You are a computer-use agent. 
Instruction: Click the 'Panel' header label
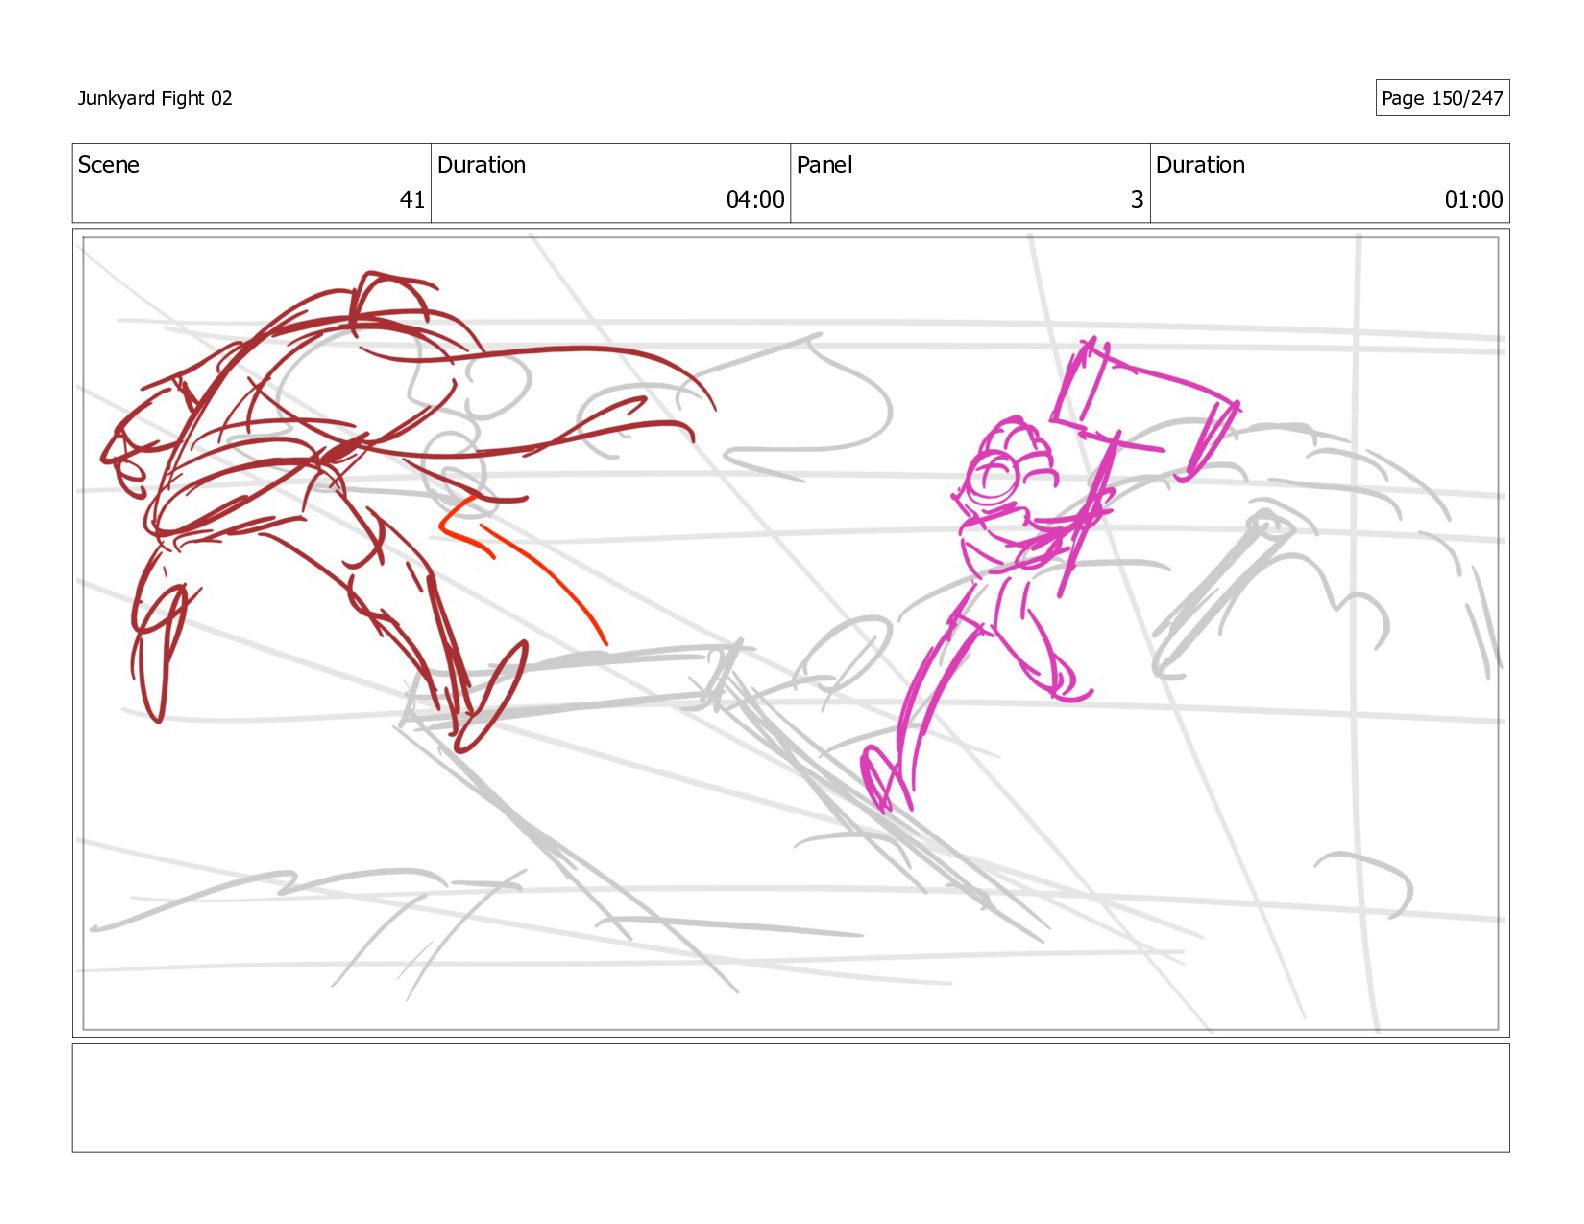tap(824, 165)
